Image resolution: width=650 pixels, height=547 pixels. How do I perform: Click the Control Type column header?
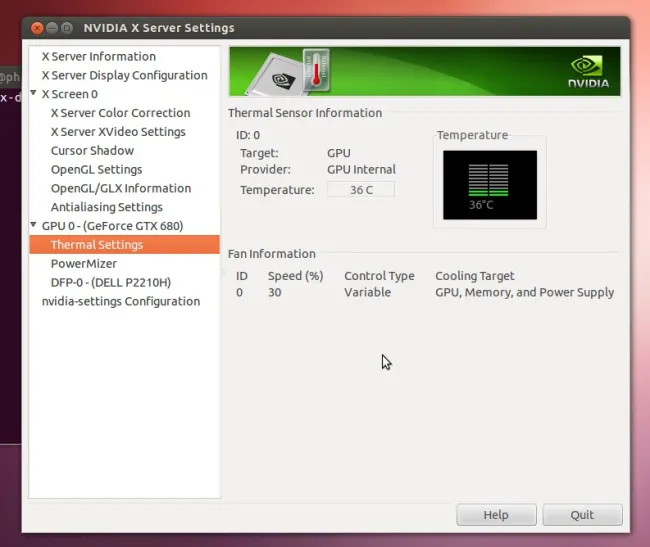click(x=379, y=276)
